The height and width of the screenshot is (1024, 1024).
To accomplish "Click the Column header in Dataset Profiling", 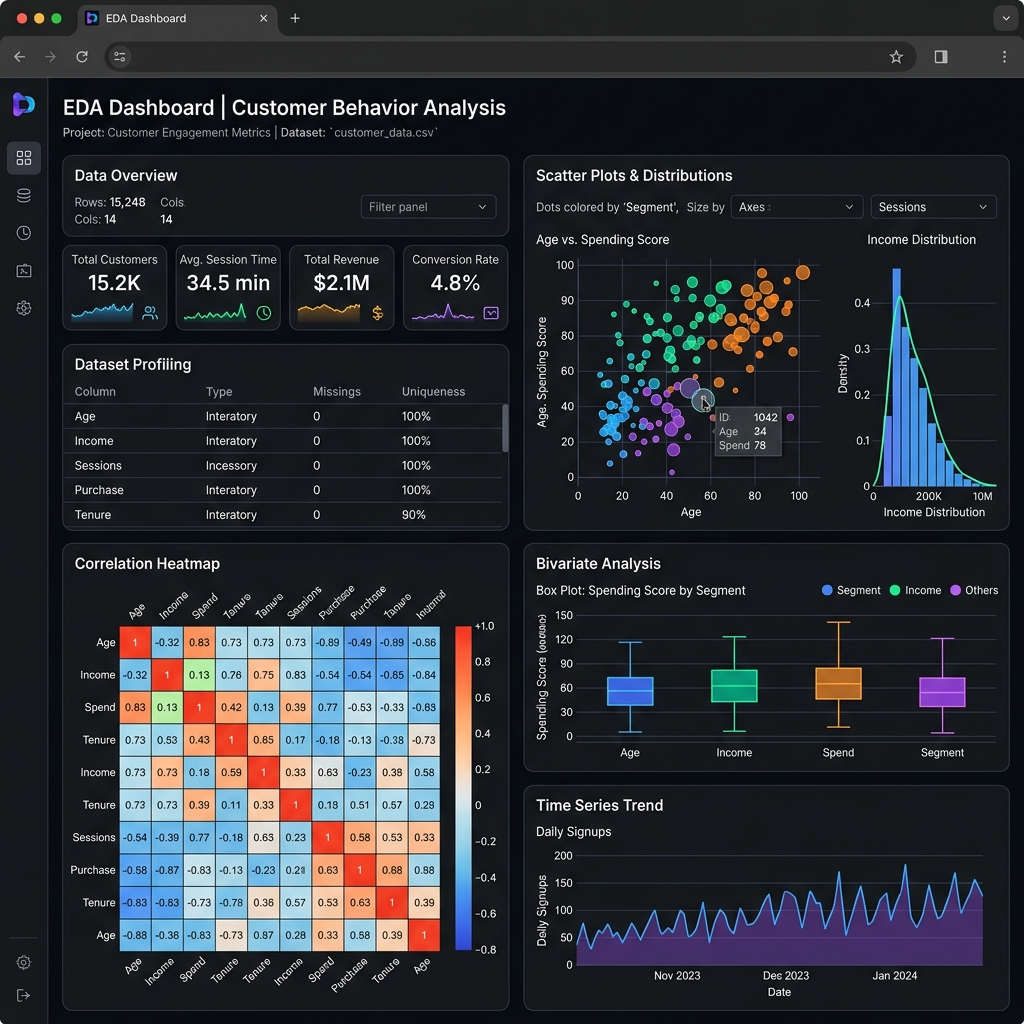I will [95, 392].
